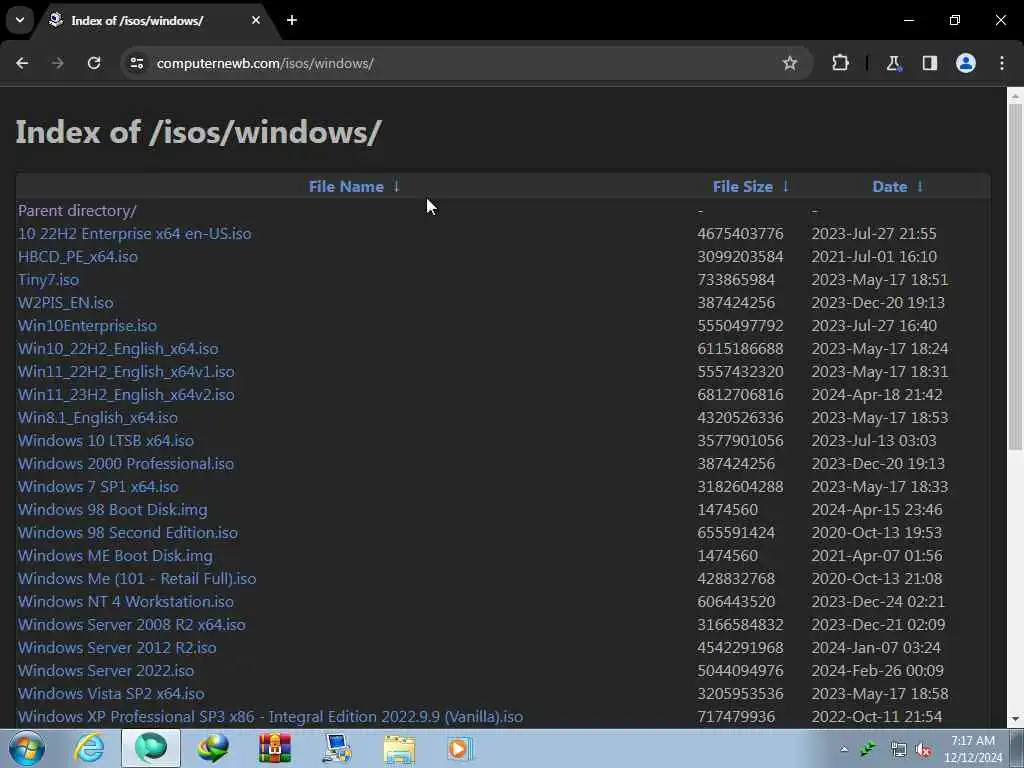Download Win8.1_English_x64.iso
The width and height of the screenshot is (1024, 768).
(x=97, y=417)
